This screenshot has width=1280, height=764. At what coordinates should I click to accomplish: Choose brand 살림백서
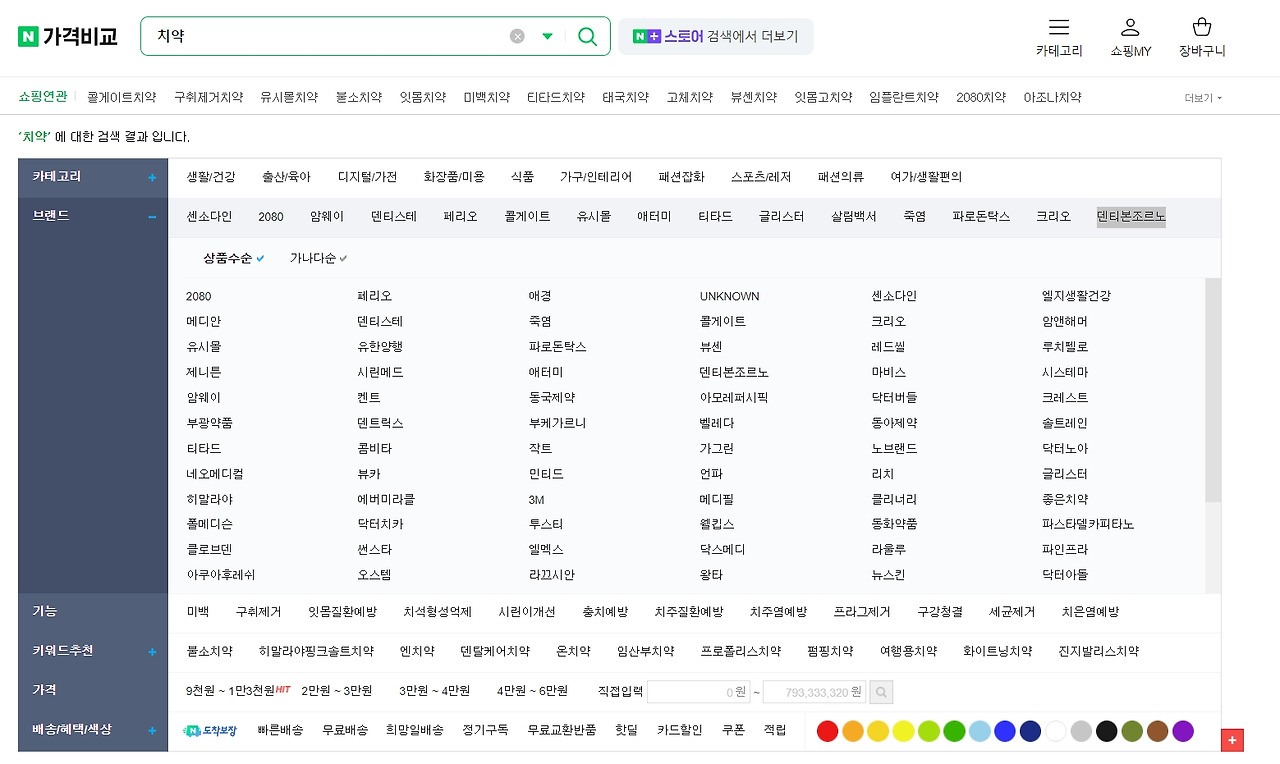click(x=853, y=217)
